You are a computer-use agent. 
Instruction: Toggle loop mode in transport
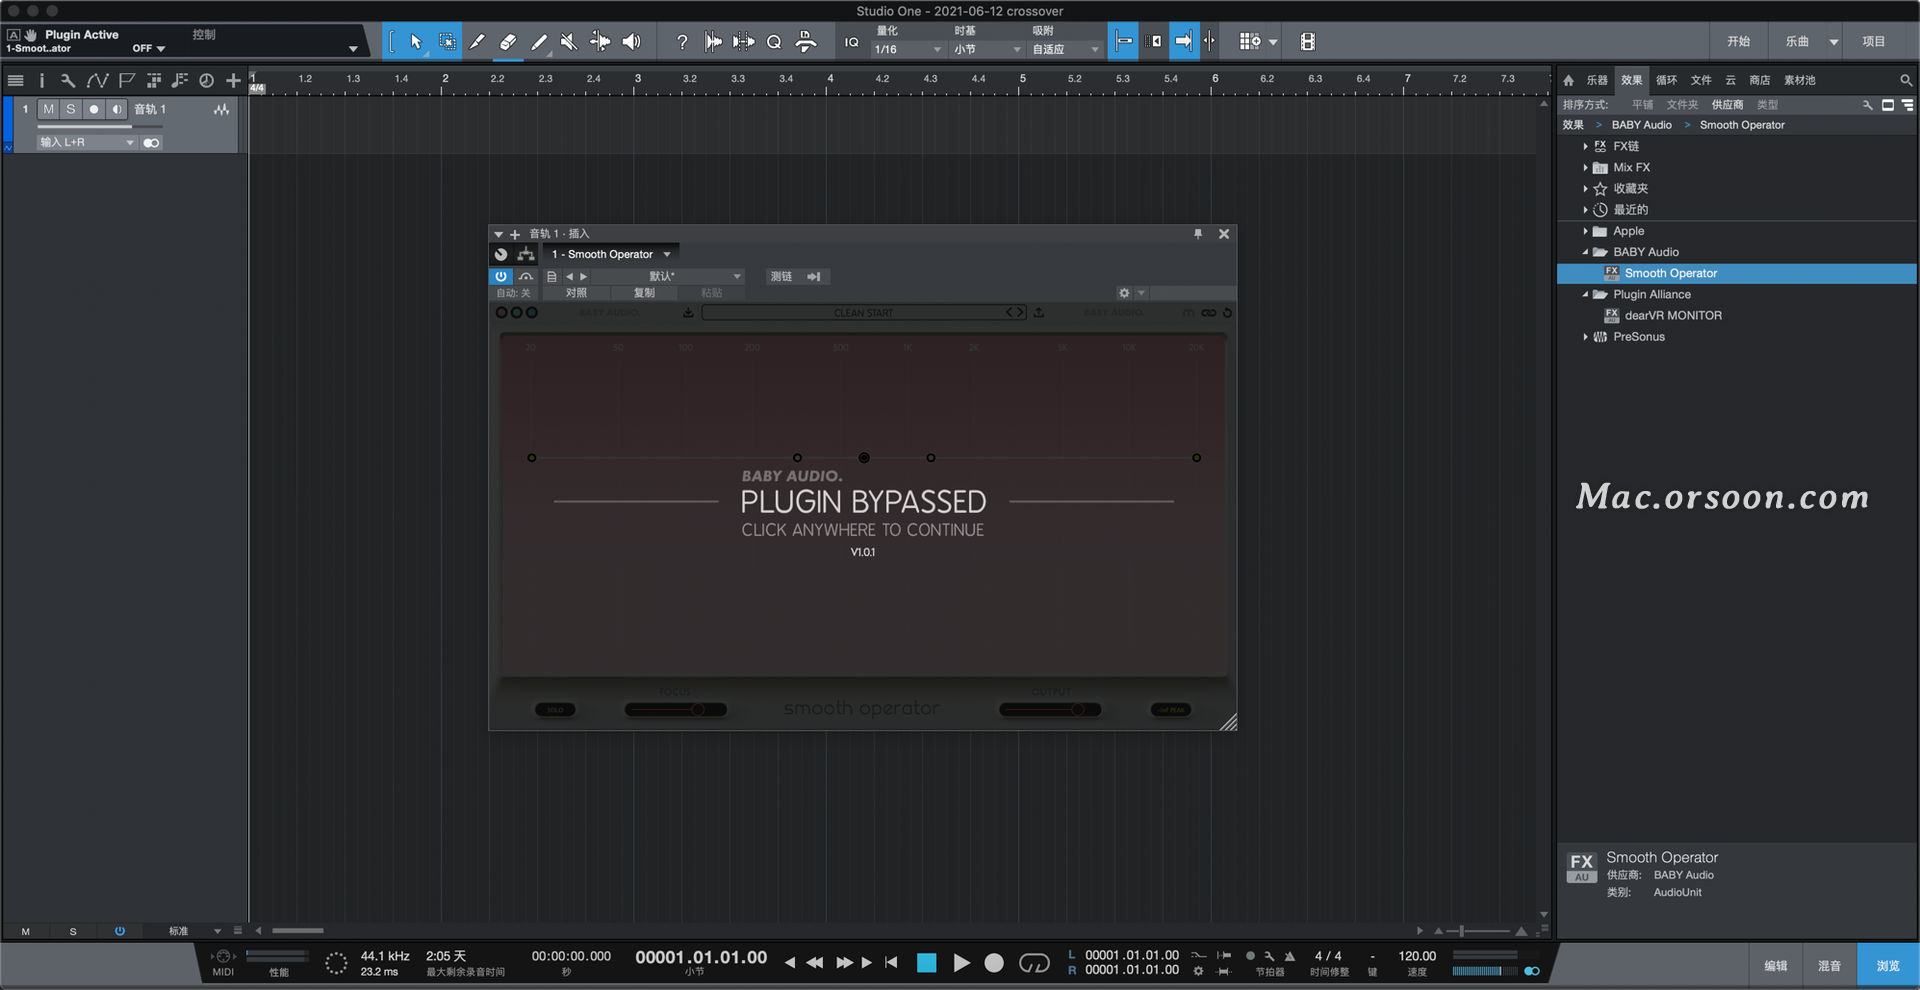click(1034, 963)
